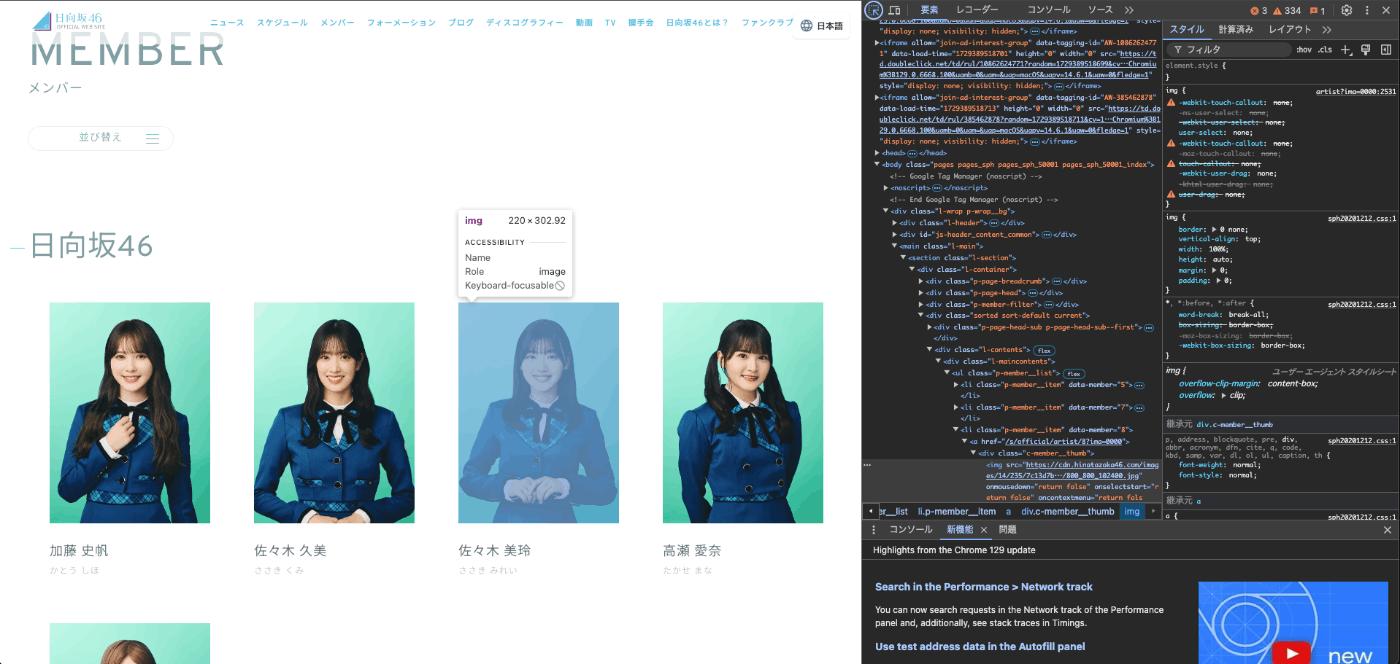Click the issues badge showing 1
1400x664 pixels.
click(1318, 10)
